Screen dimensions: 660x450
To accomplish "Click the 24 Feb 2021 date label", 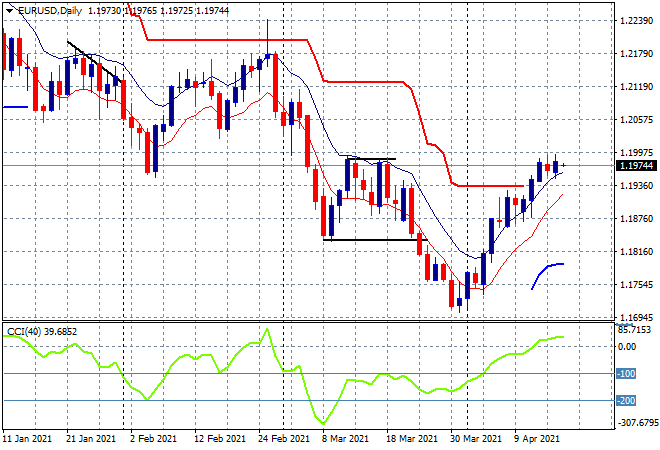I will (284, 439).
